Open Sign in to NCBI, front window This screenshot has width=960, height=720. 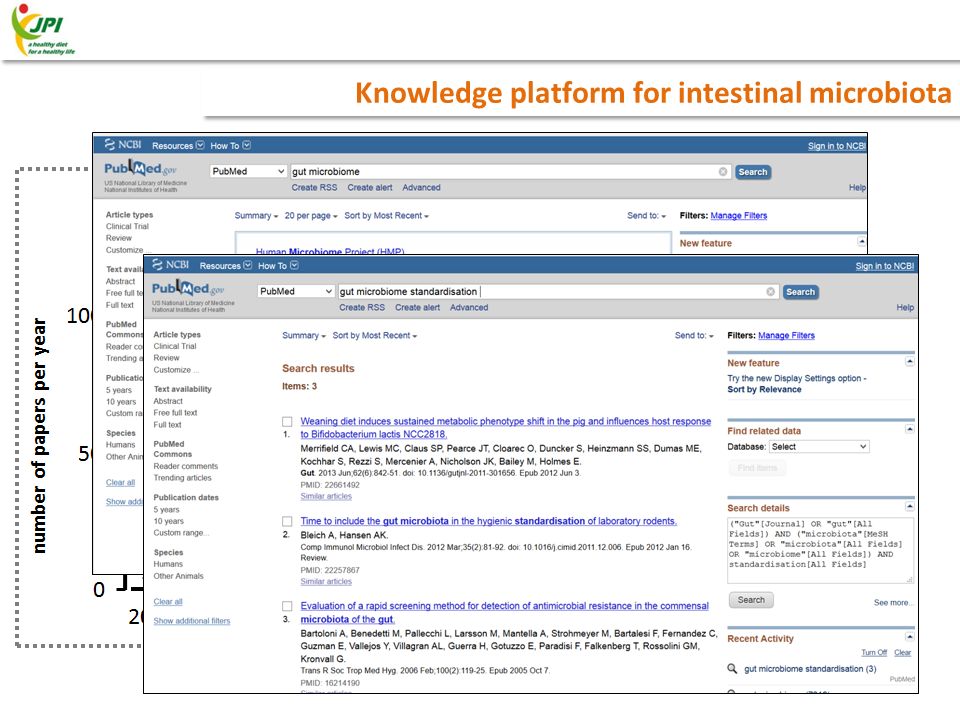point(885,266)
